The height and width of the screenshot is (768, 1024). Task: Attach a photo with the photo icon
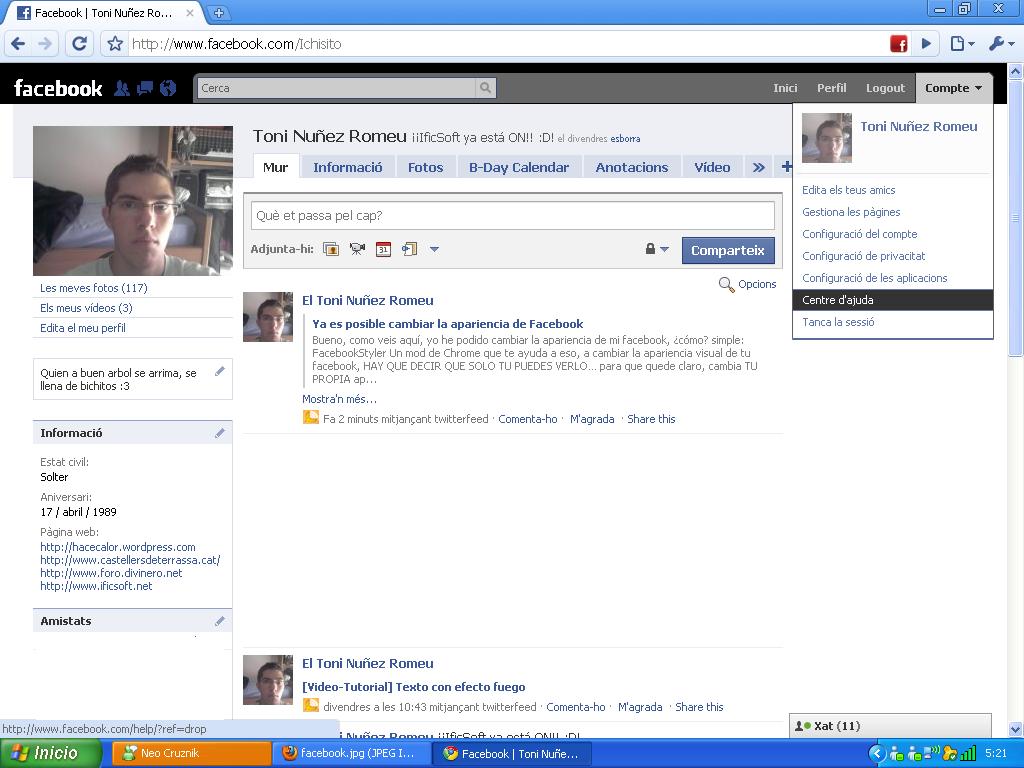click(331, 249)
